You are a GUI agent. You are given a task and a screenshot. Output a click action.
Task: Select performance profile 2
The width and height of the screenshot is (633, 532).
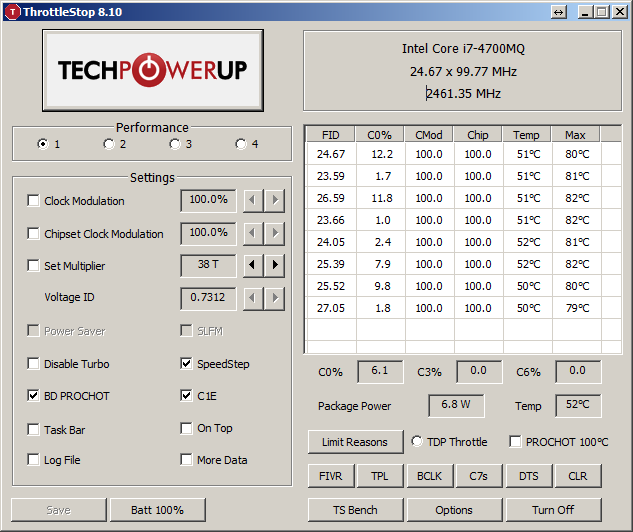[109, 144]
